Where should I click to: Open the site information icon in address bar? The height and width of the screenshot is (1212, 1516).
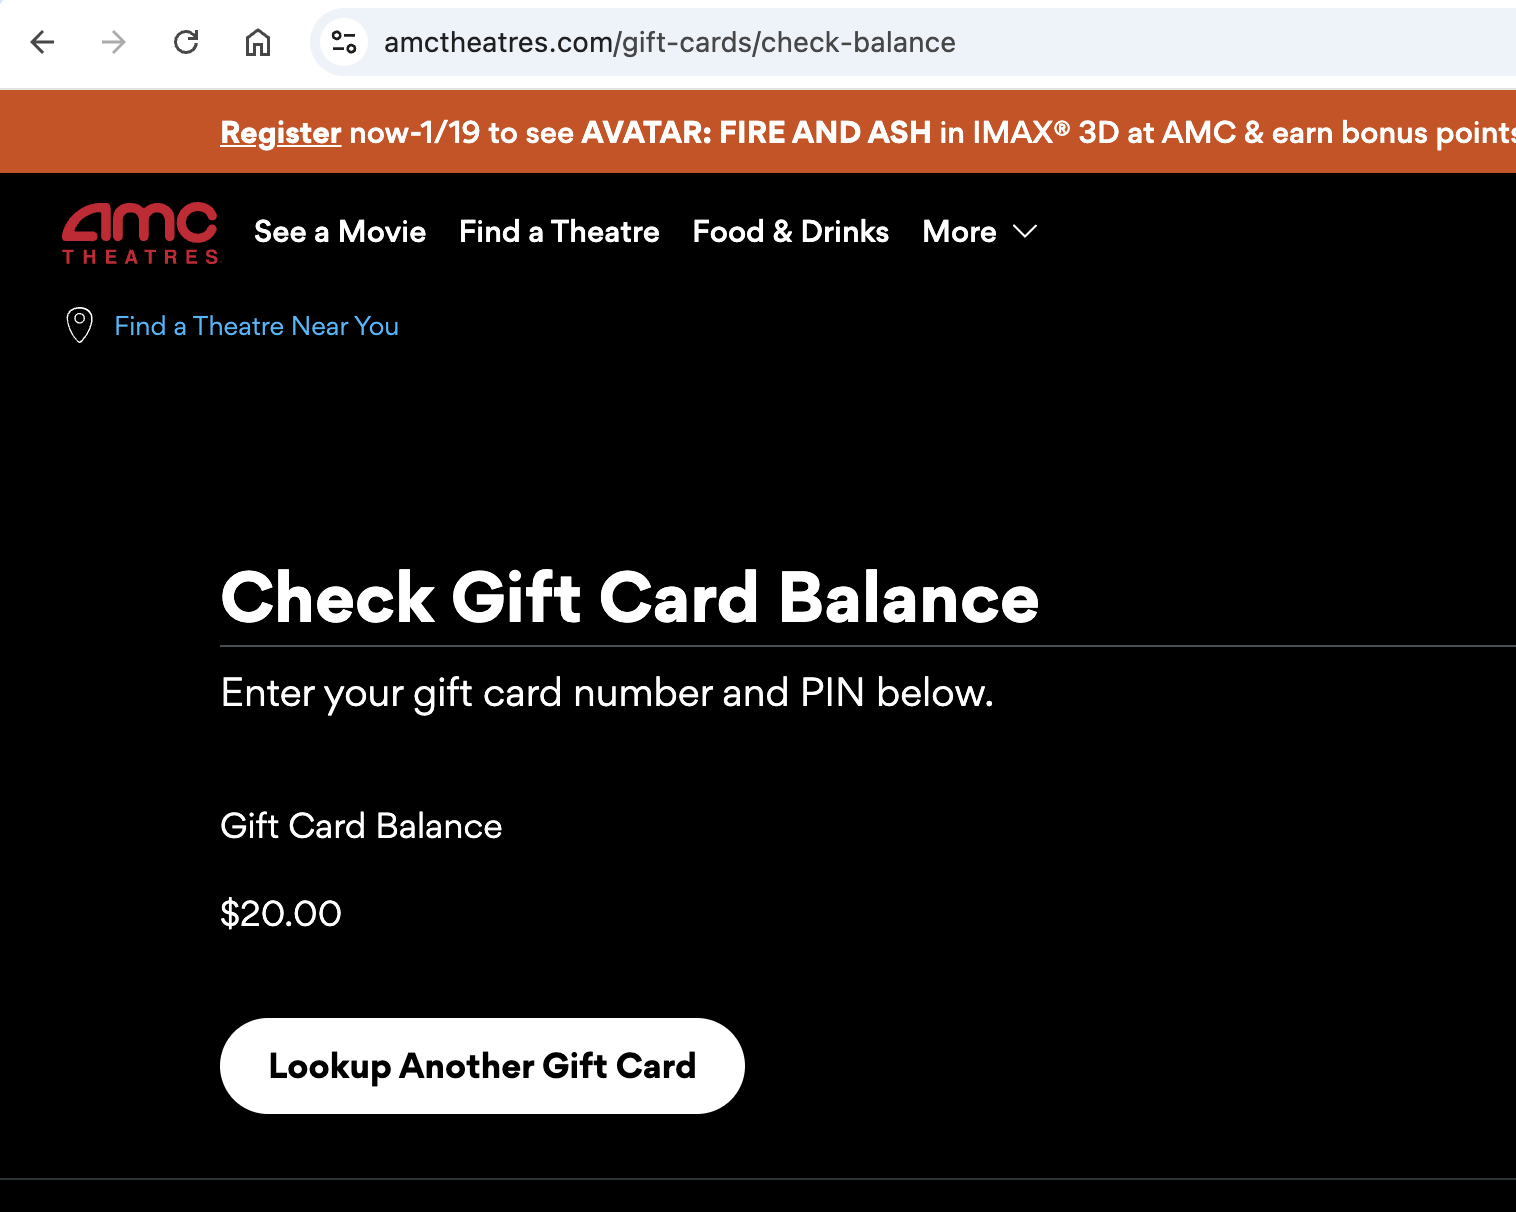(x=344, y=42)
